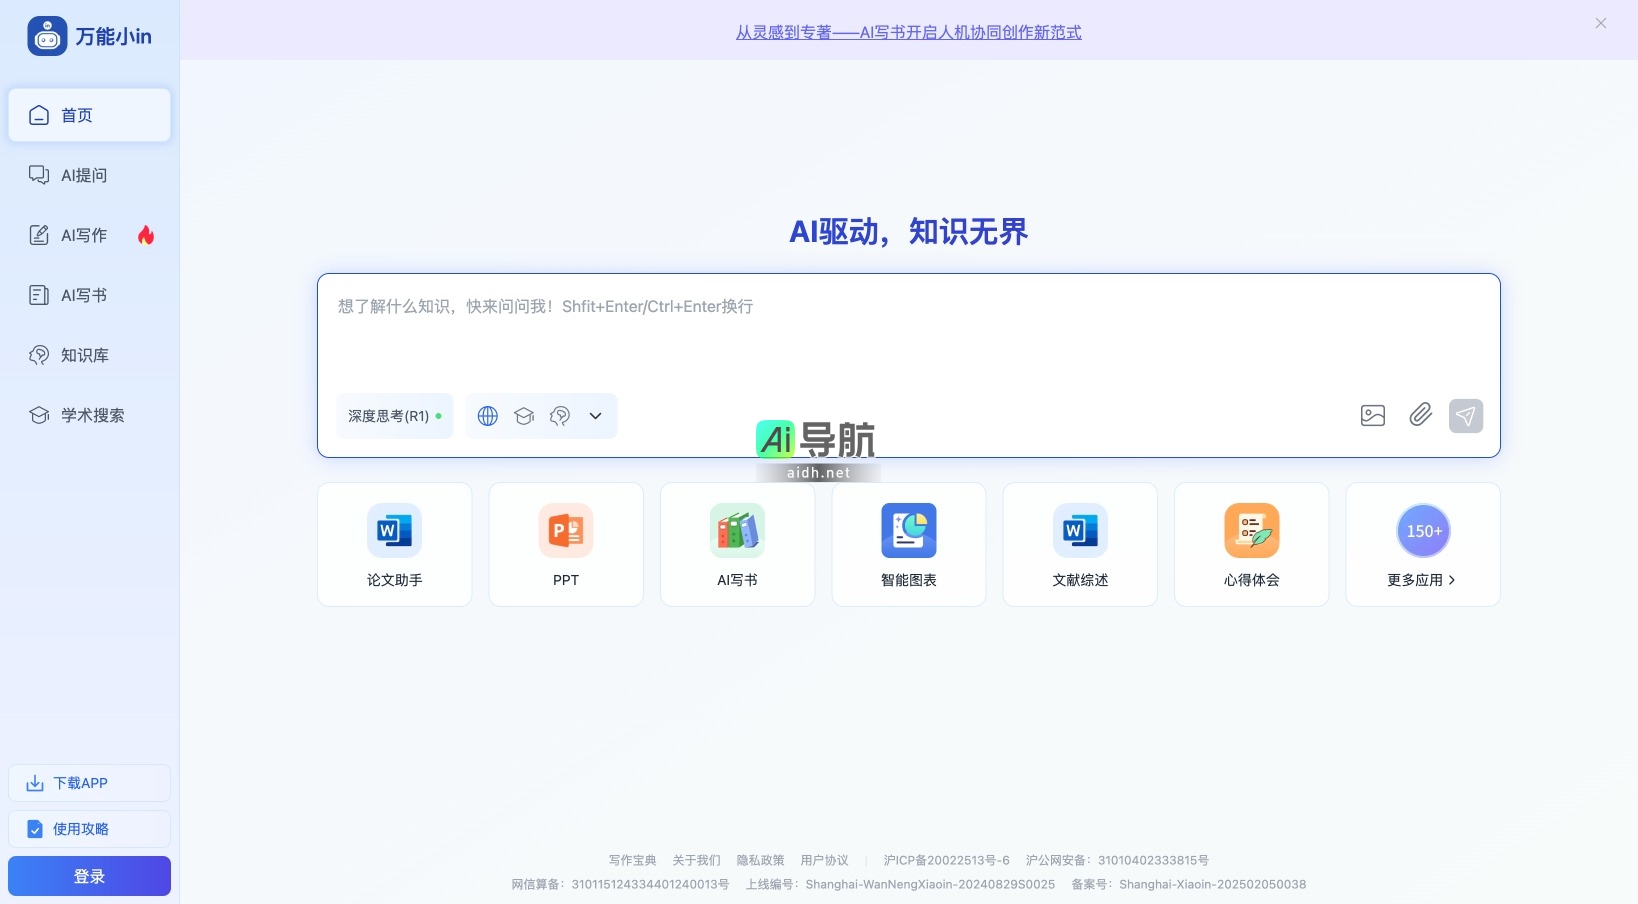Launch the AI写书 app card

click(x=737, y=544)
